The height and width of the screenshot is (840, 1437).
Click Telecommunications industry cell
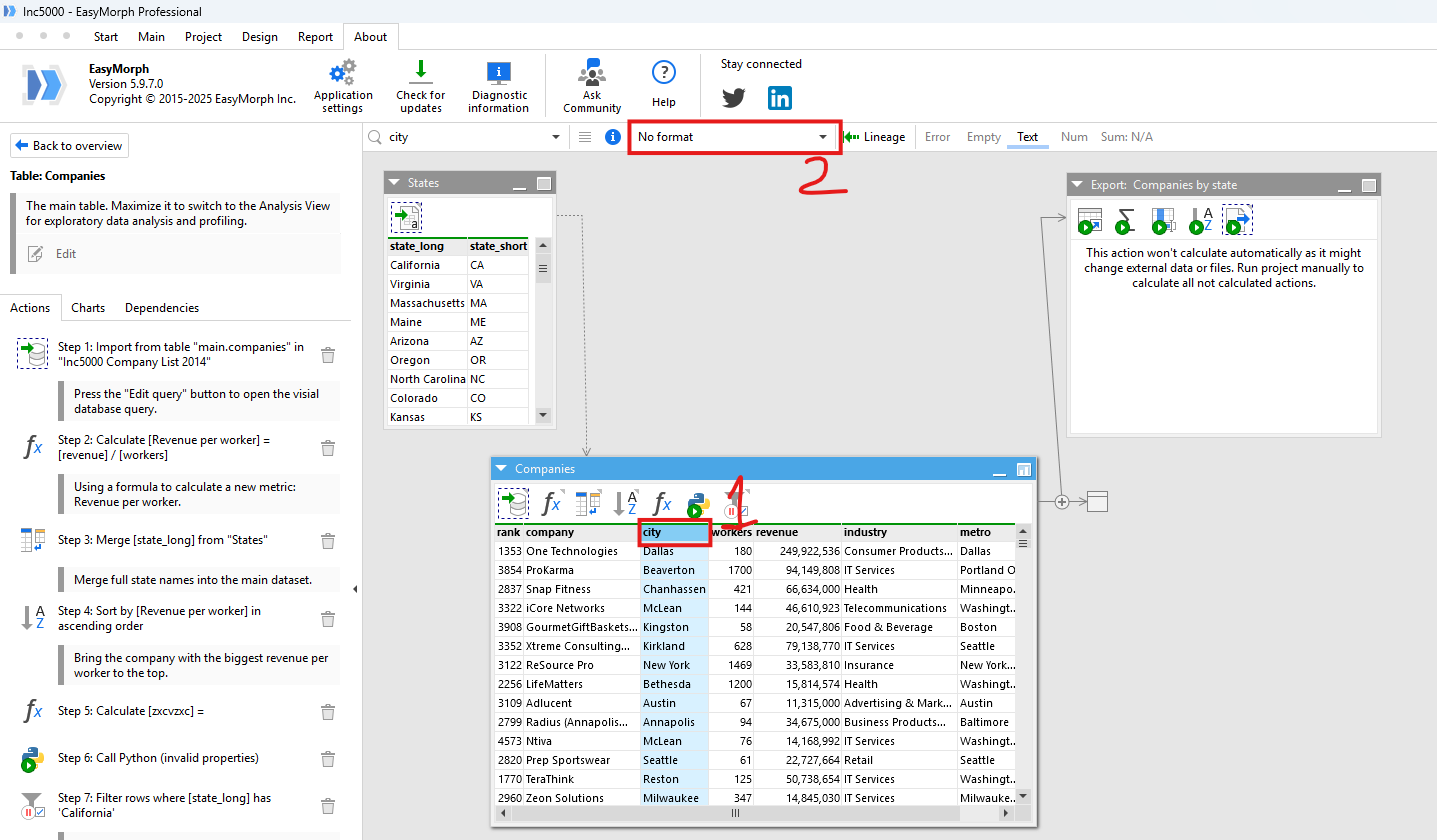click(899, 608)
